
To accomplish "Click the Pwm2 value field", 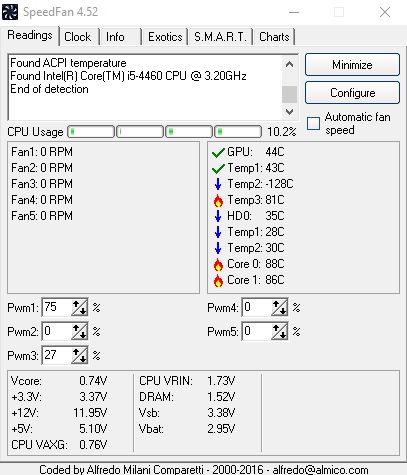I will 57,331.
